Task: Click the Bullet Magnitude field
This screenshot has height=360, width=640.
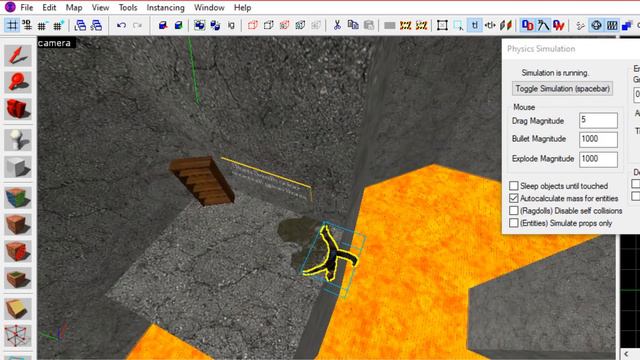Action: (x=598, y=140)
